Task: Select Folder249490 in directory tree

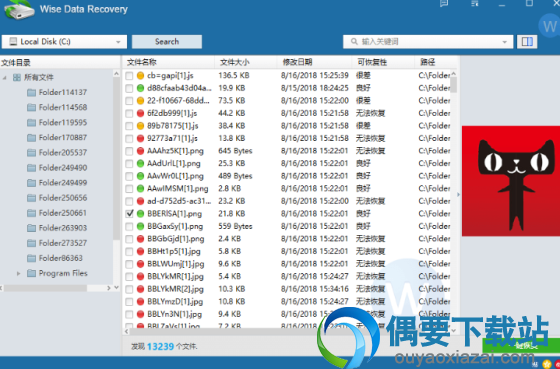Action: click(63, 168)
